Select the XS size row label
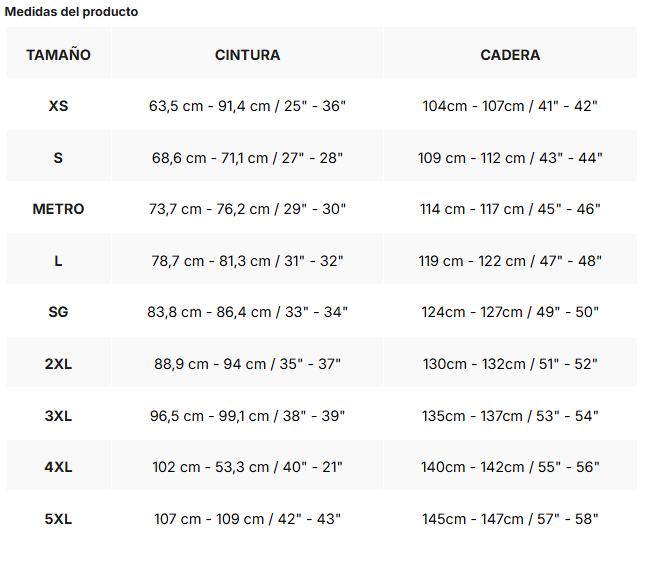The image size is (649, 563). tap(58, 106)
